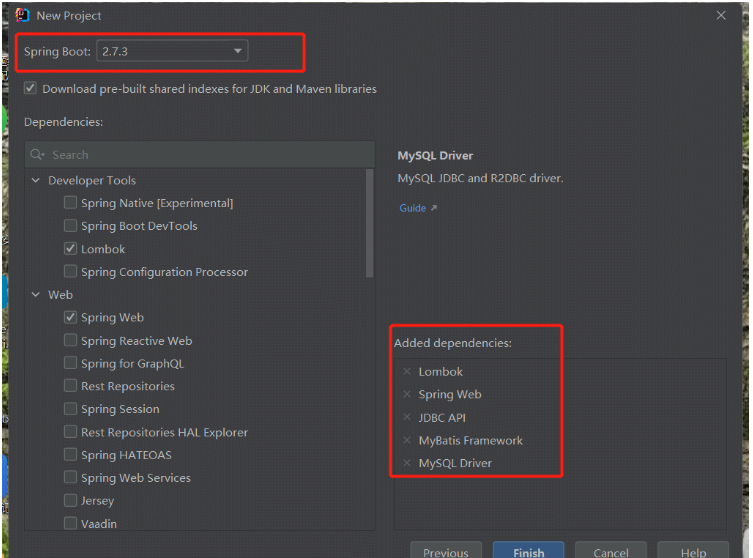Check Spring Session dependency
753x558 pixels.
(x=70, y=409)
